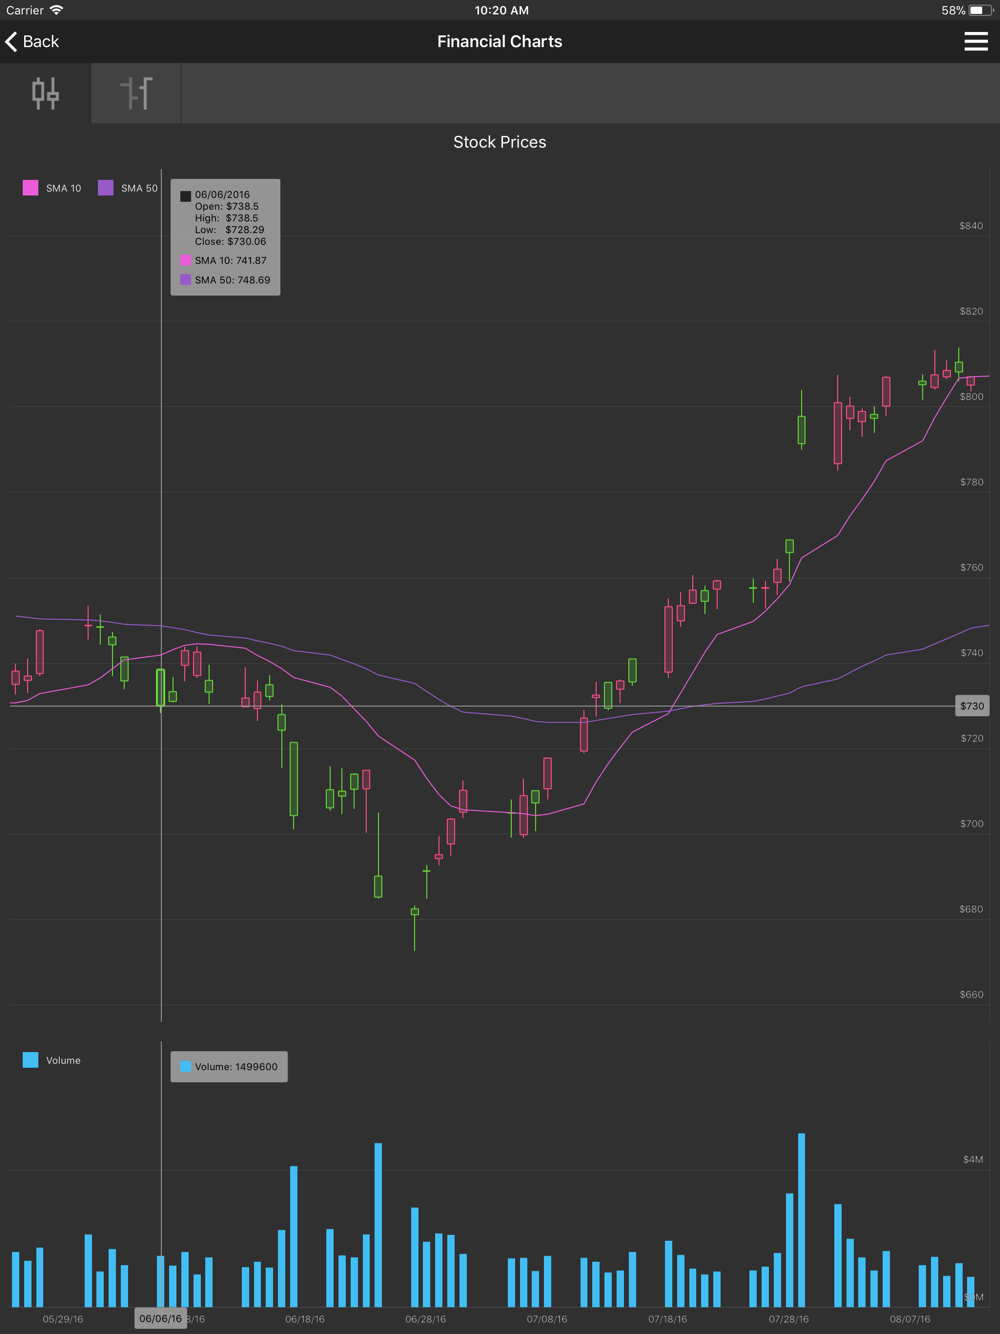
Task: Click the 06/06/2016 tooltip date
Action: coord(222,195)
